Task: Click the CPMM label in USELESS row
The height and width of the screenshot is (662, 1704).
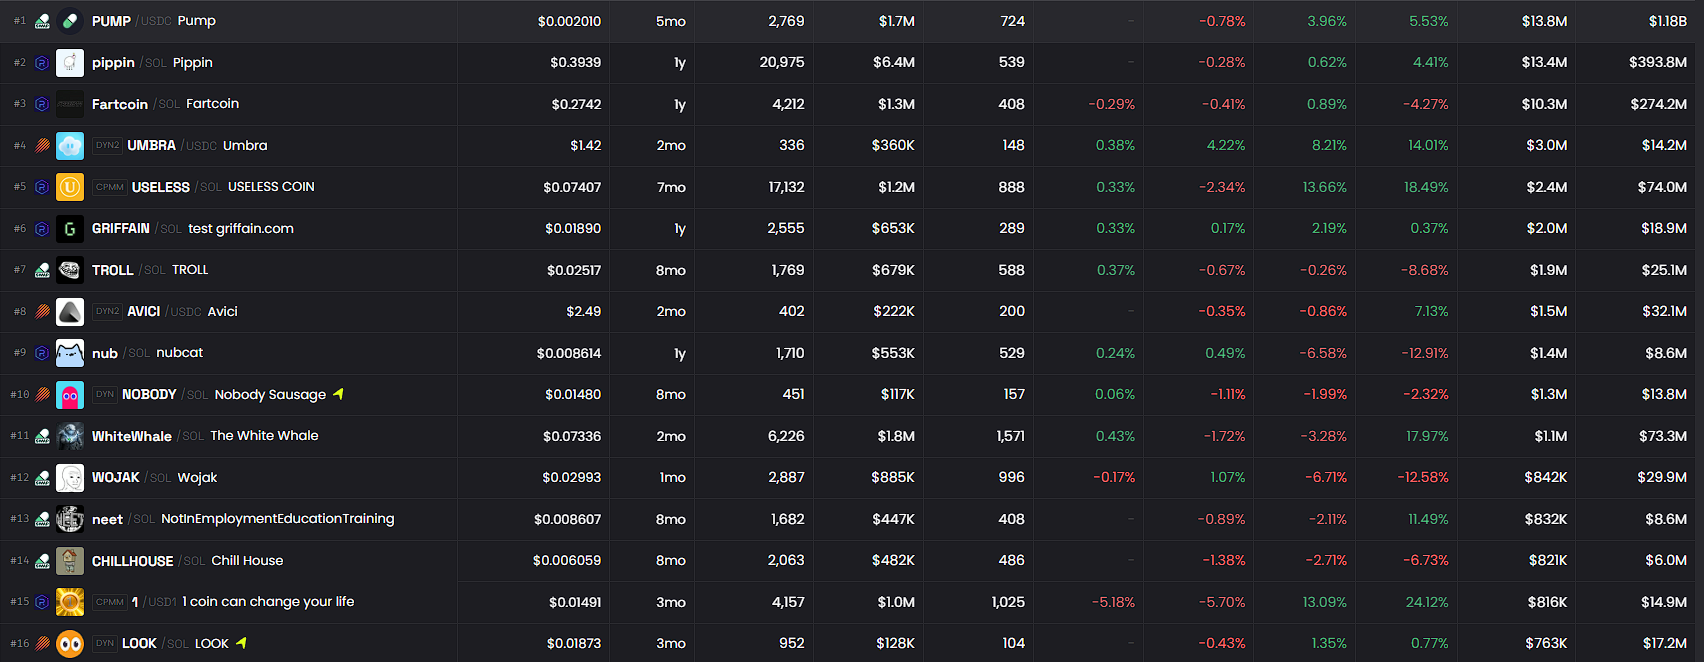Action: click(x=110, y=187)
